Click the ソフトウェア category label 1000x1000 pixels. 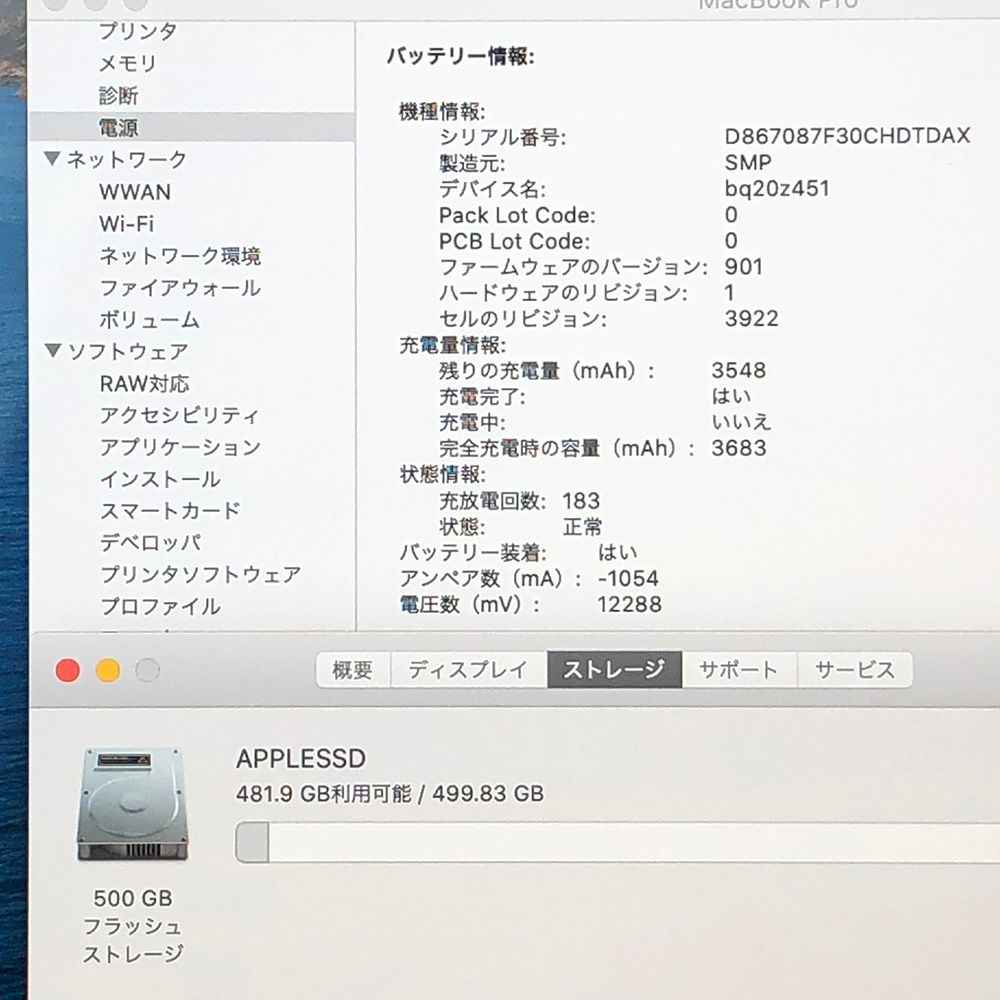[128, 351]
